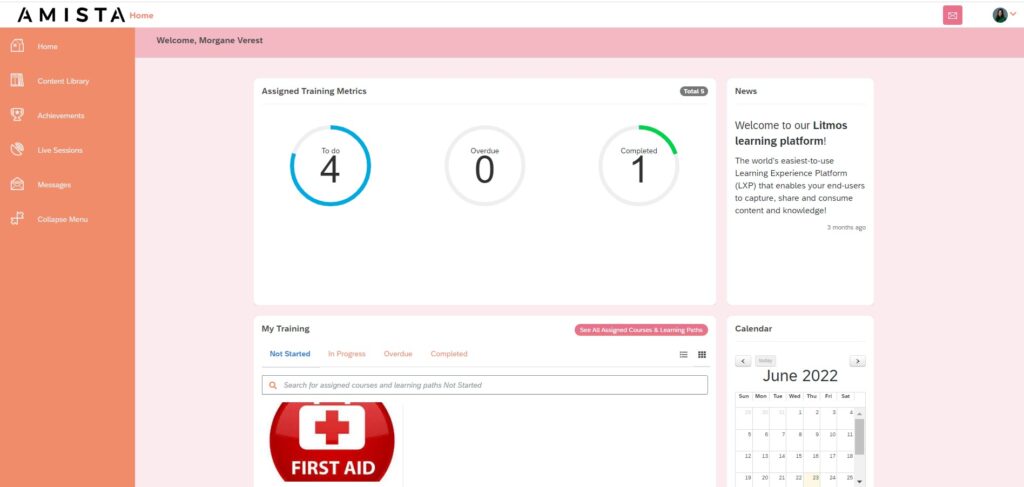The height and width of the screenshot is (487, 1024).
Task: Click the calendar scrollbar thumb
Action: [859, 437]
